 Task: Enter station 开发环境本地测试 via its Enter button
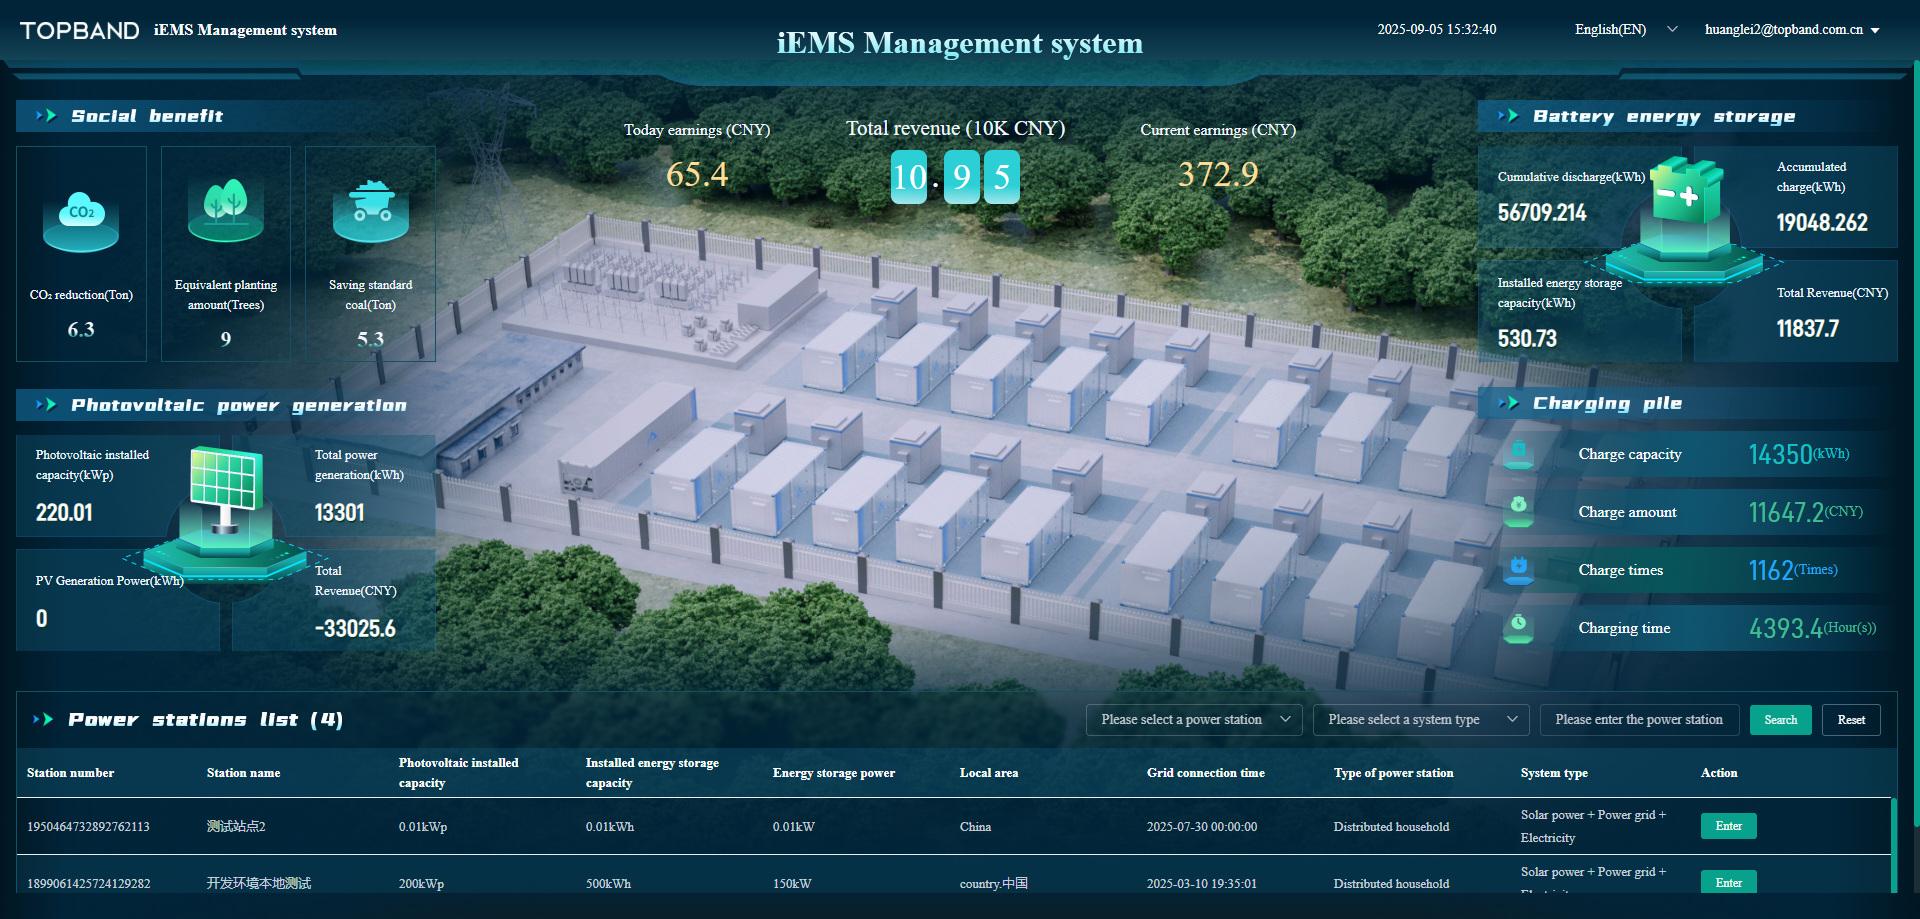coord(1728,882)
